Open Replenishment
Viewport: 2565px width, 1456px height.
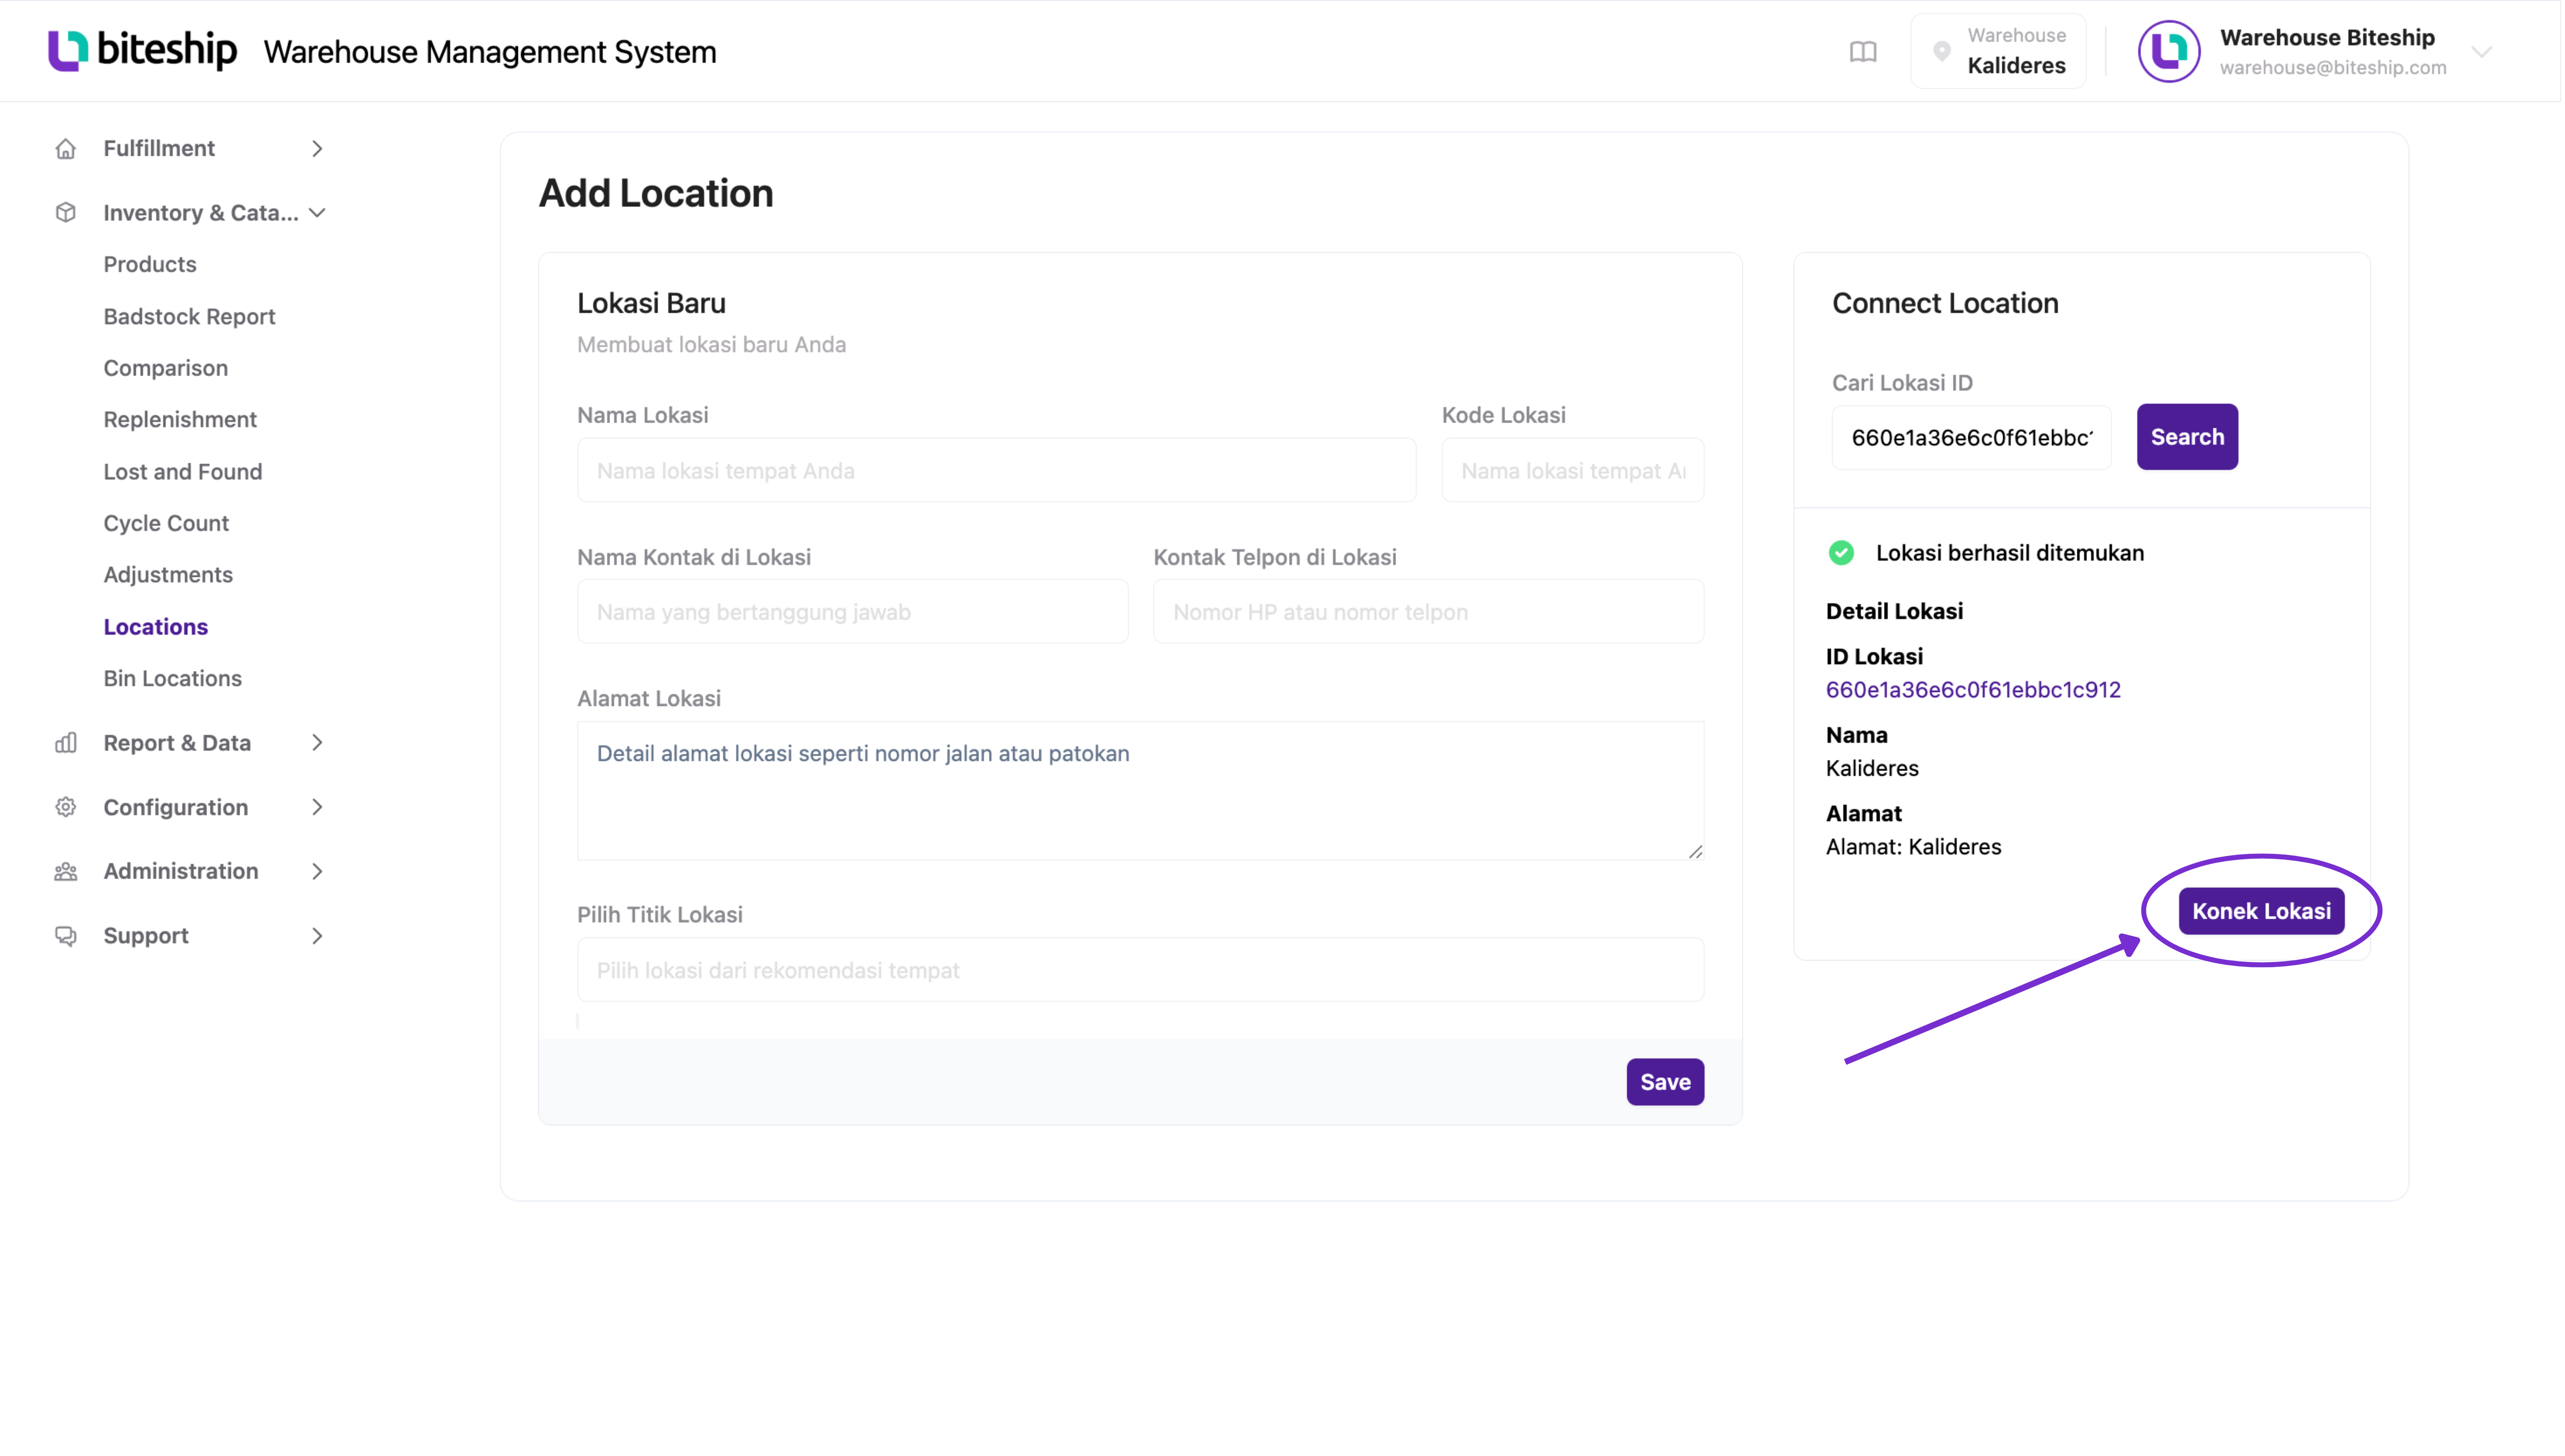(180, 420)
